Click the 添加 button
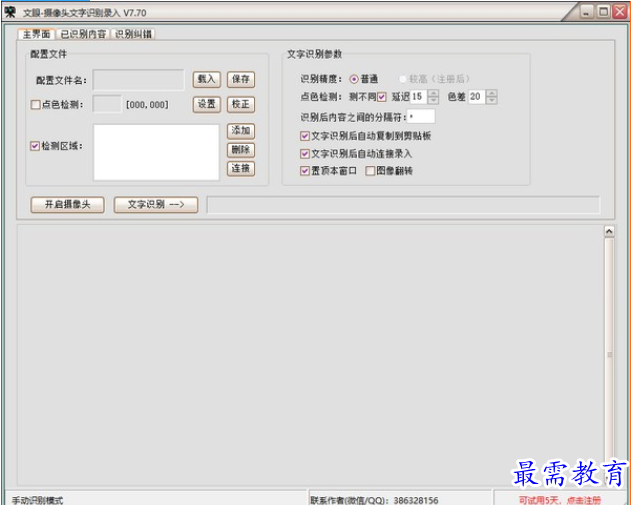This screenshot has width=635, height=505. coord(241,130)
